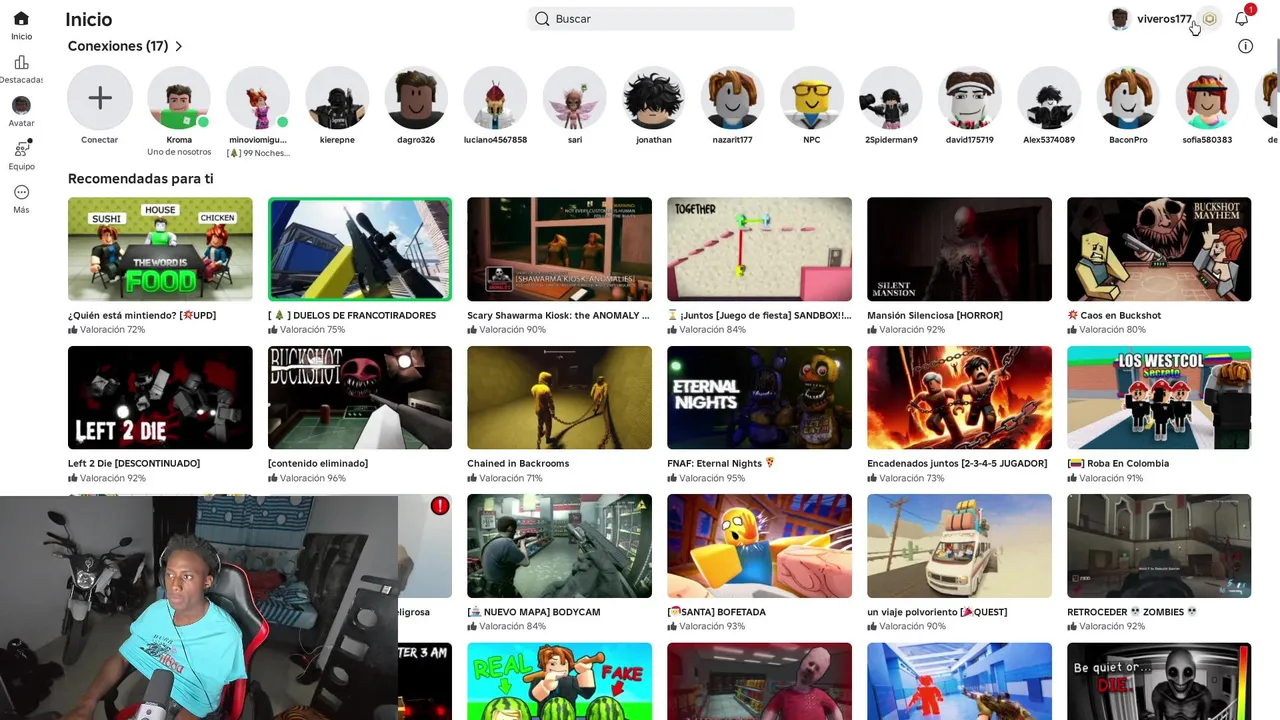Open the notifications bell icon
Screen dimensions: 1280x720
pyautogui.click(x=1241, y=19)
